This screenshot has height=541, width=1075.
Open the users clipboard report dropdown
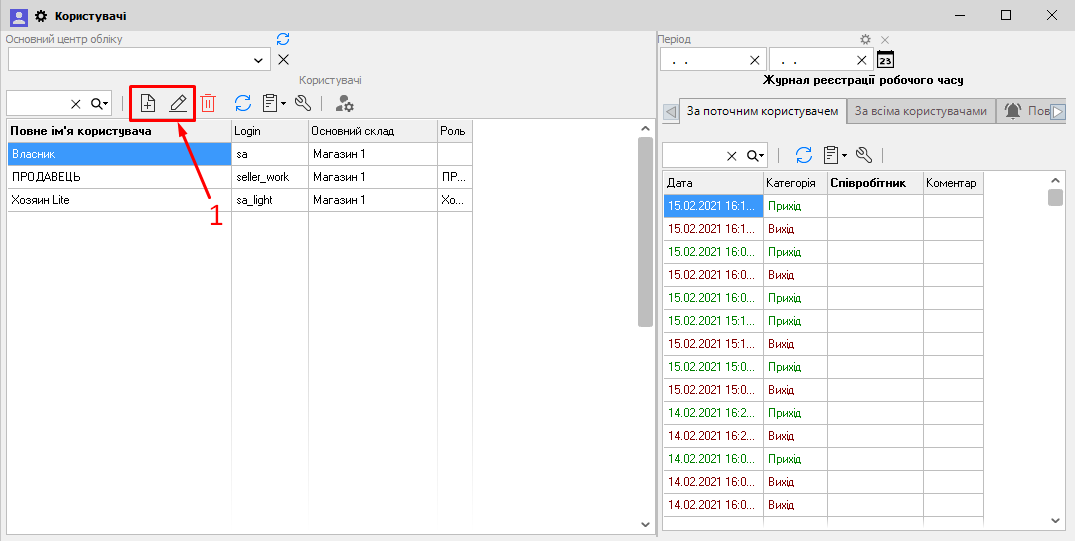pyautogui.click(x=274, y=103)
